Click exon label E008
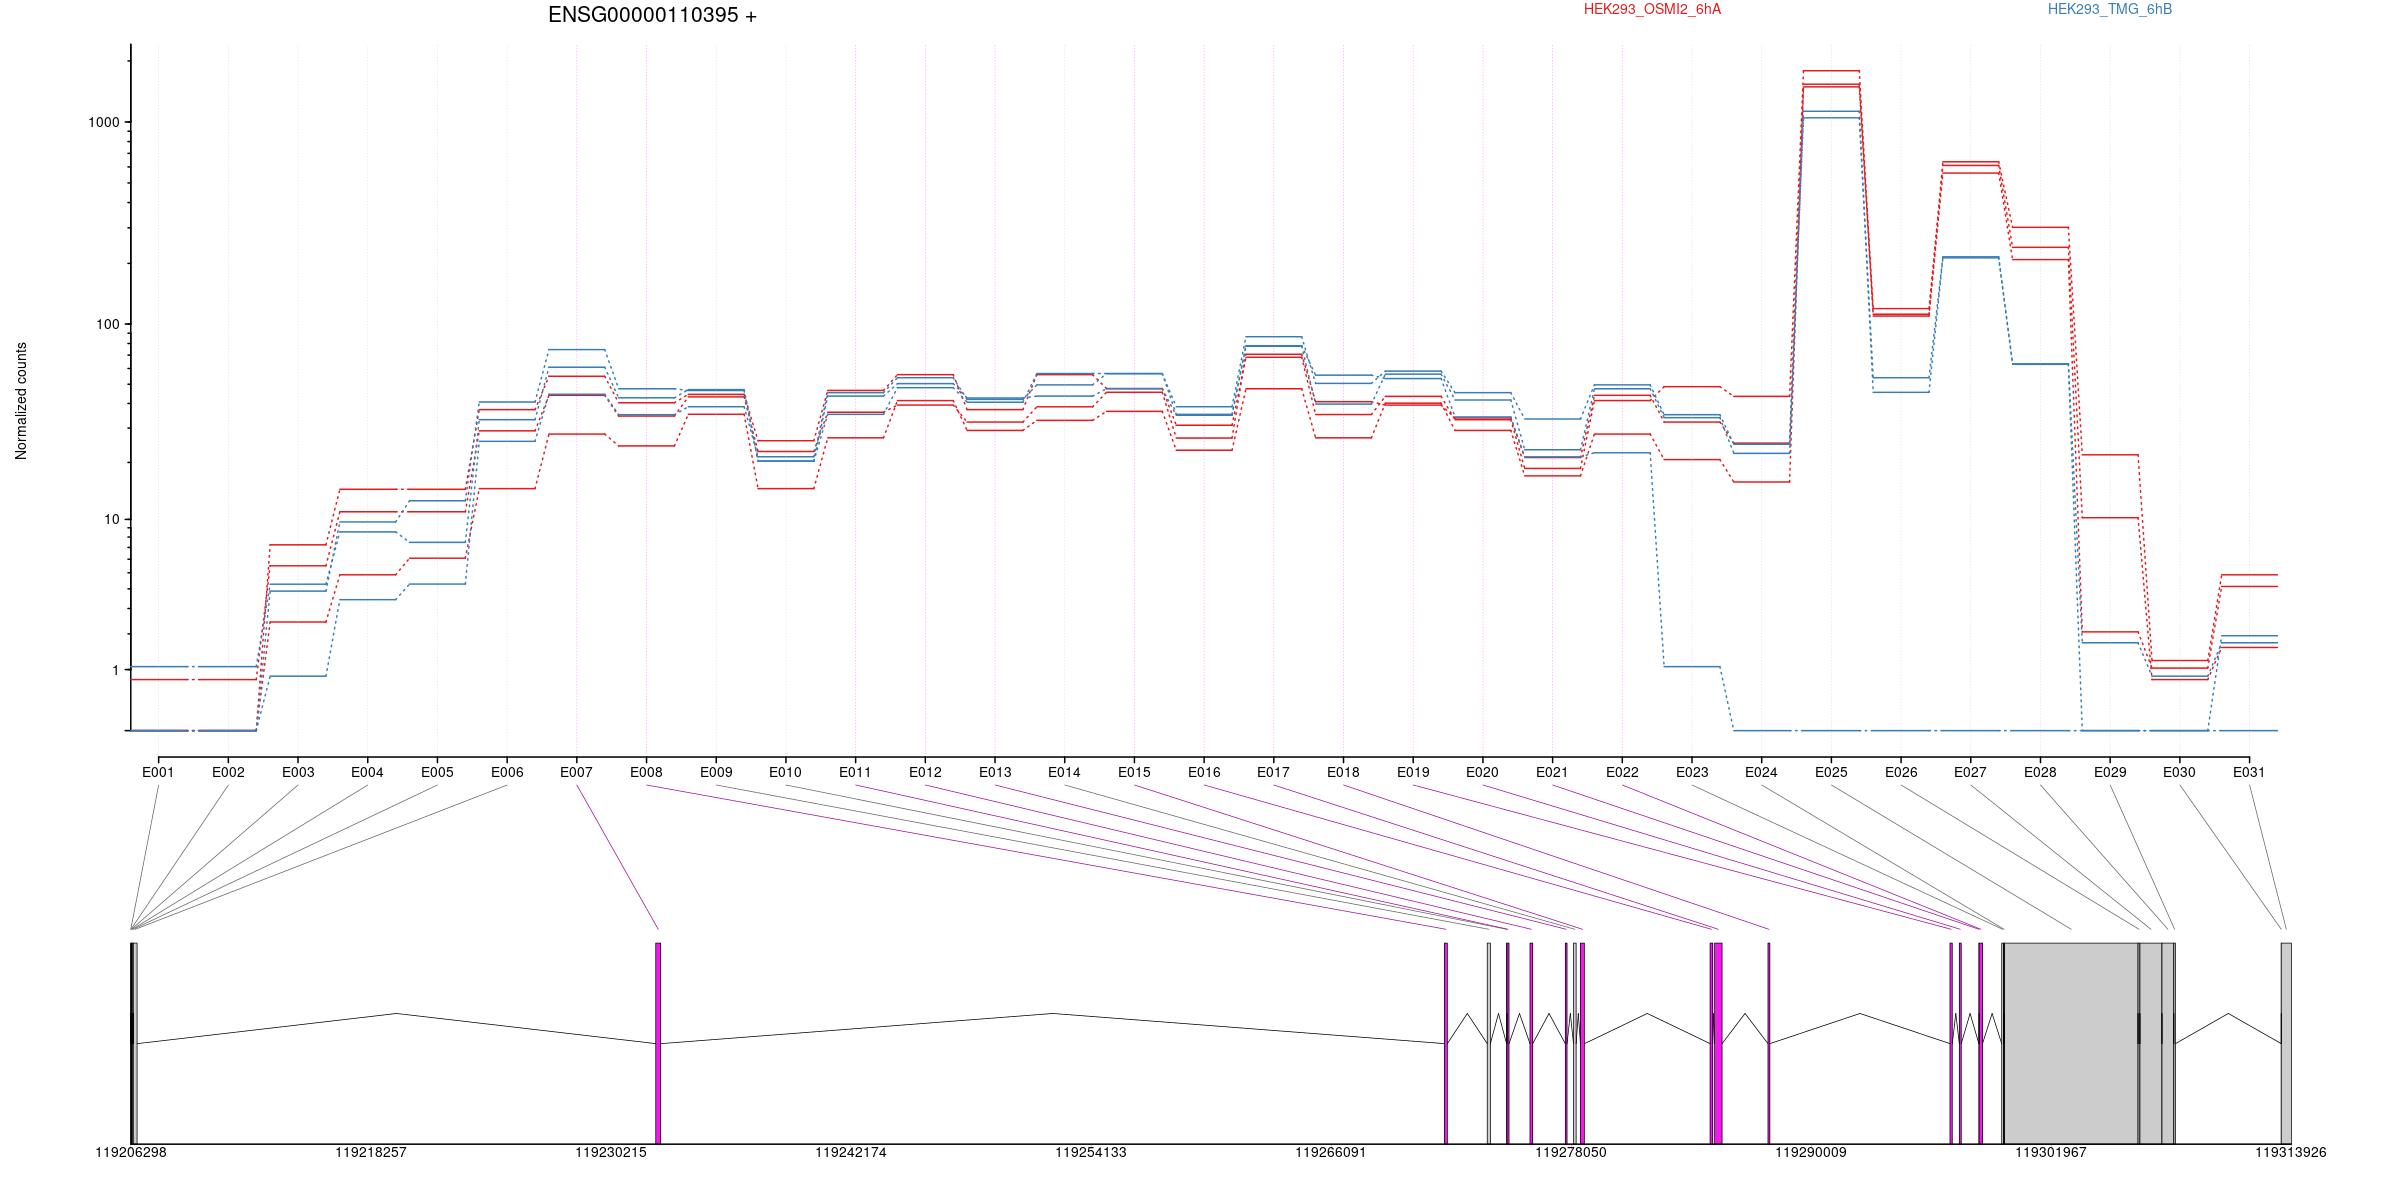This screenshot has height=1200, width=2400. pyautogui.click(x=646, y=772)
